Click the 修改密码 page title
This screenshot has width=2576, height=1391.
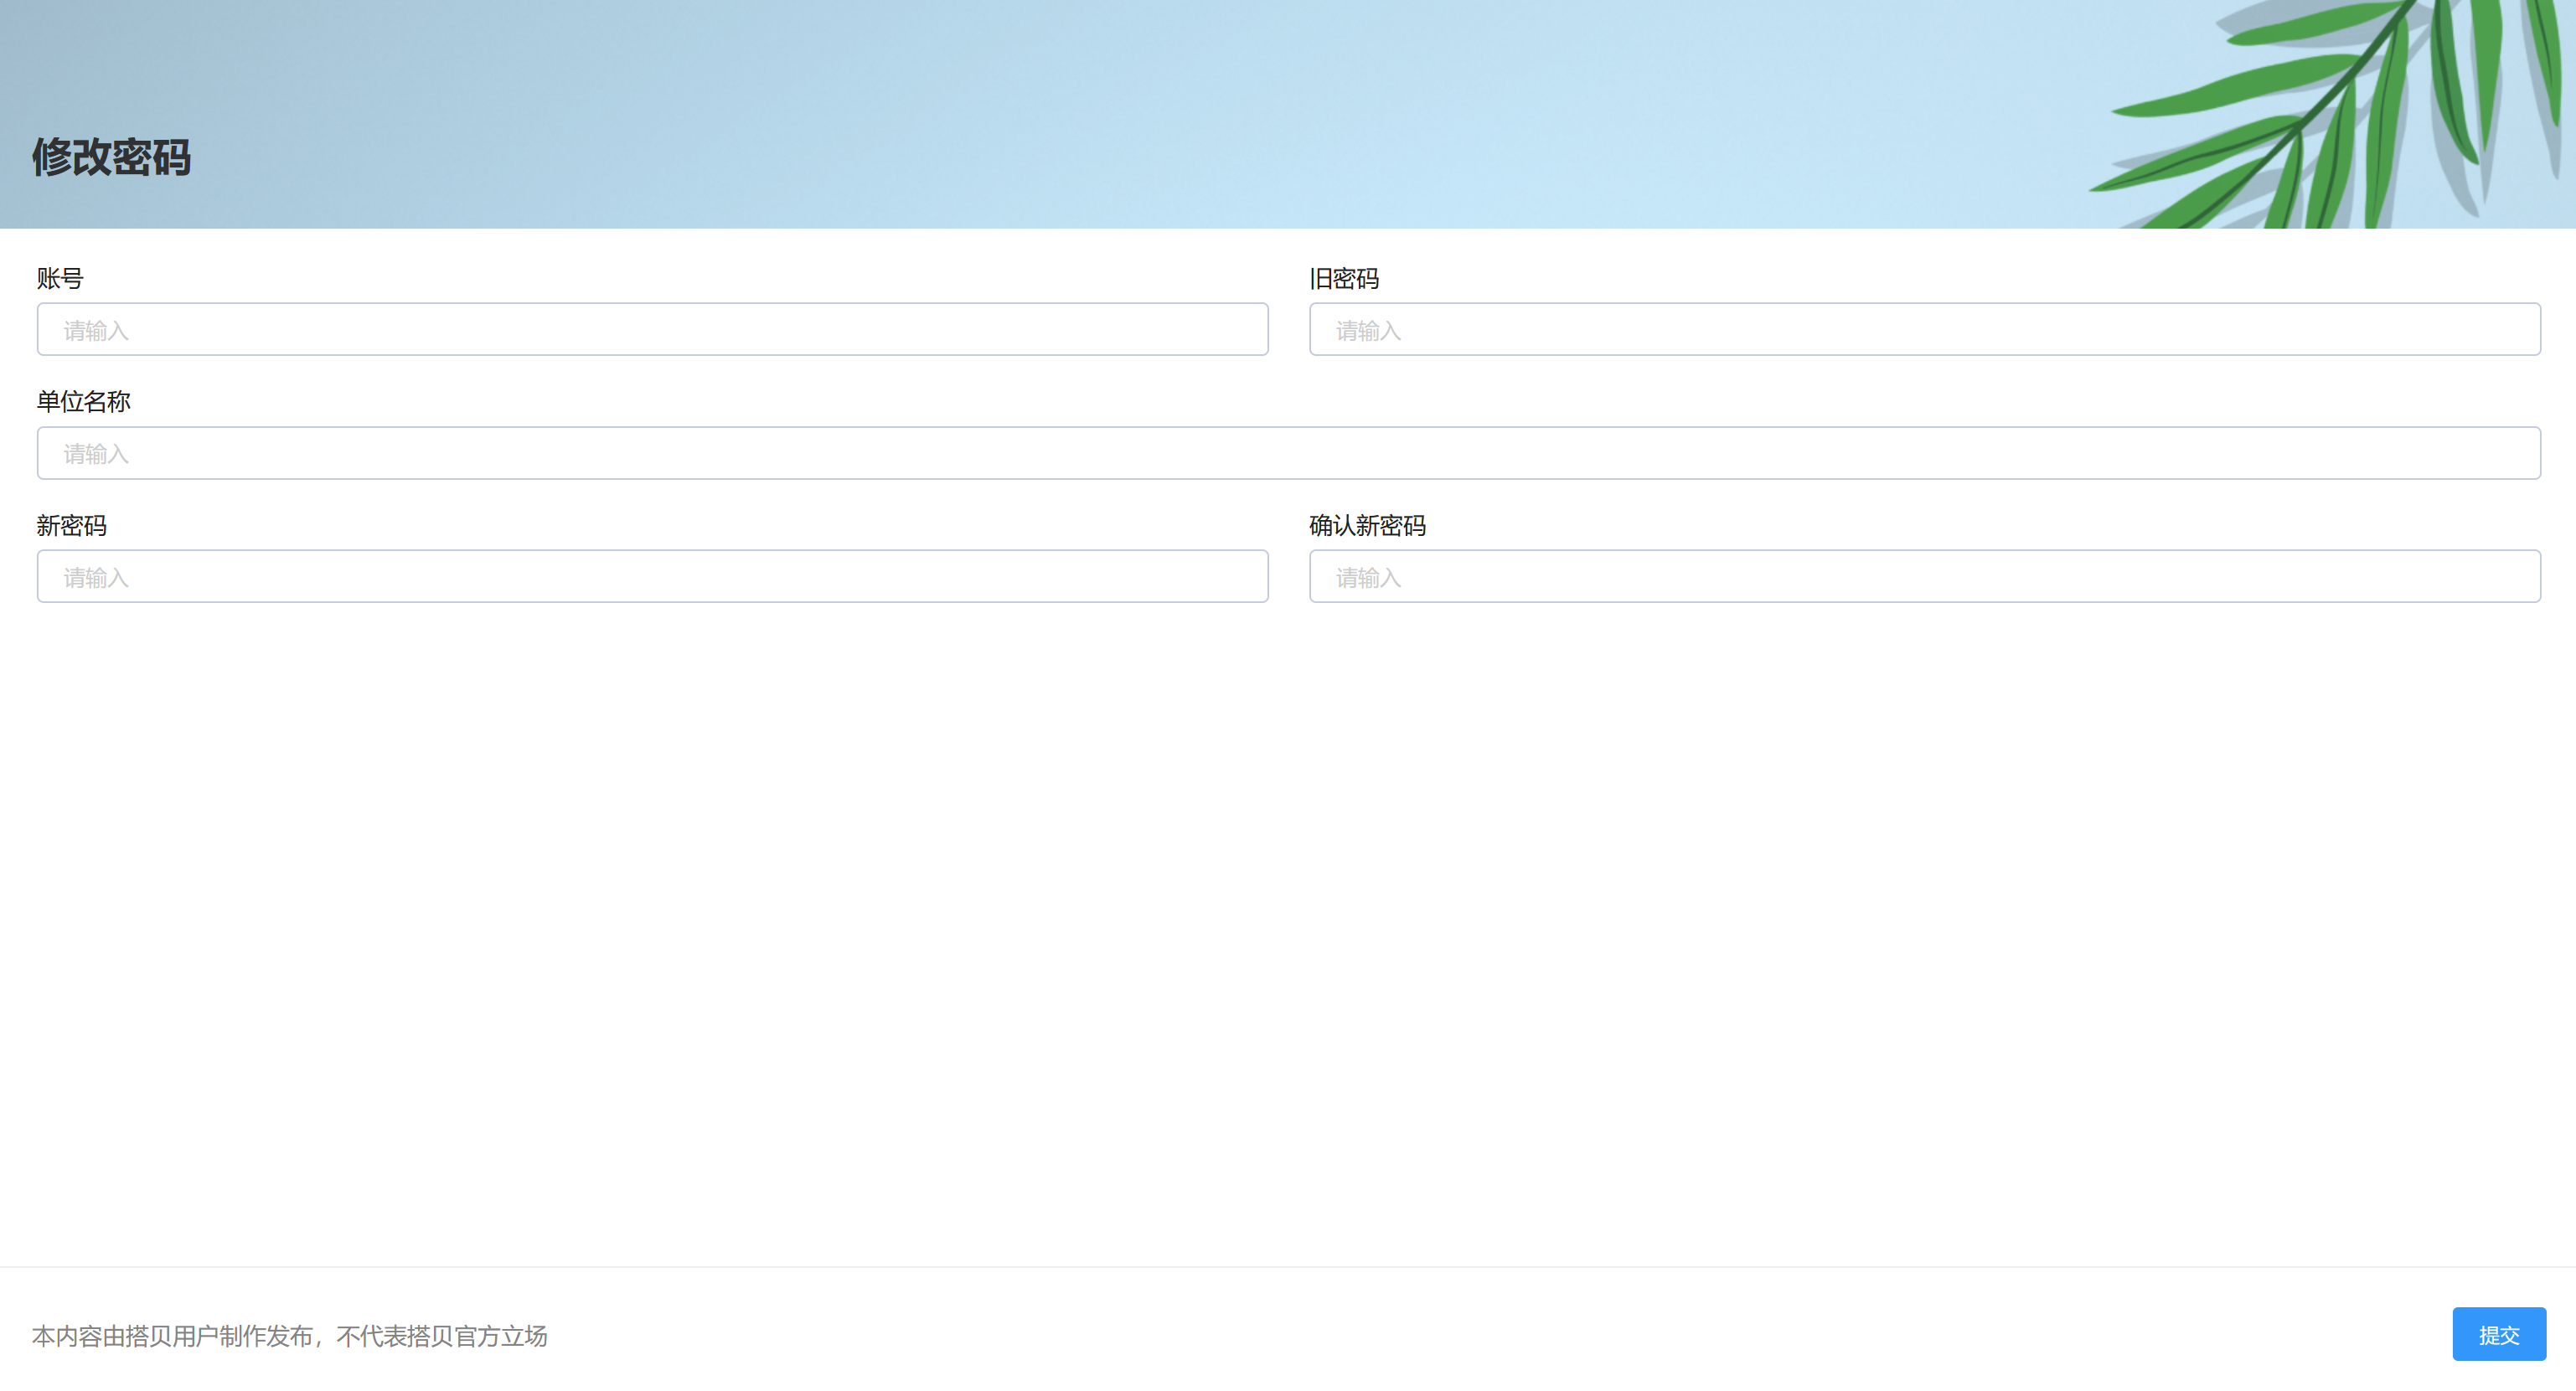(111, 158)
